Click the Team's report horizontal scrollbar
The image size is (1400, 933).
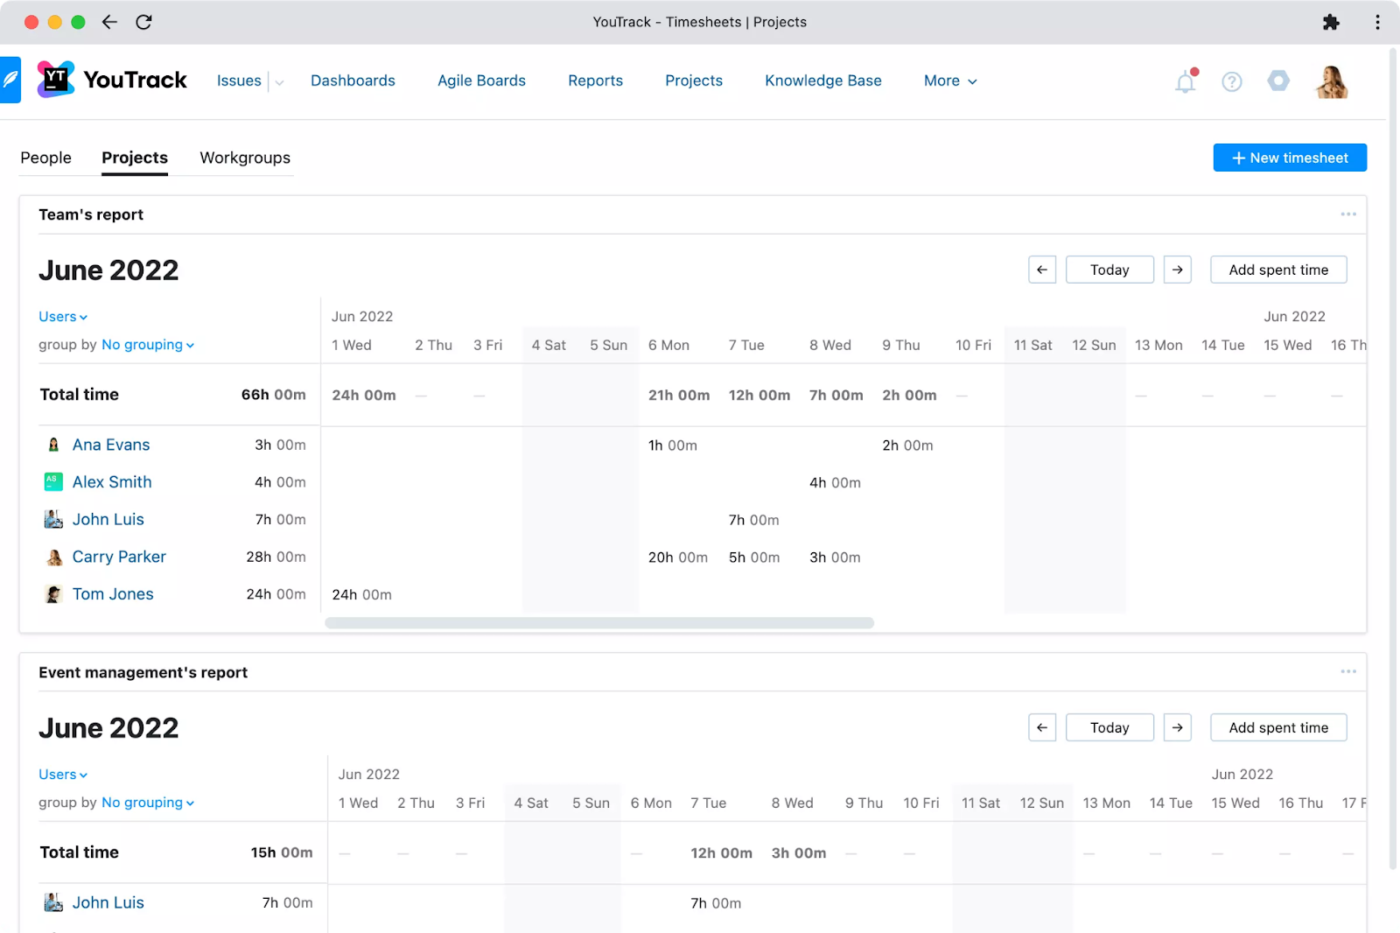click(600, 623)
